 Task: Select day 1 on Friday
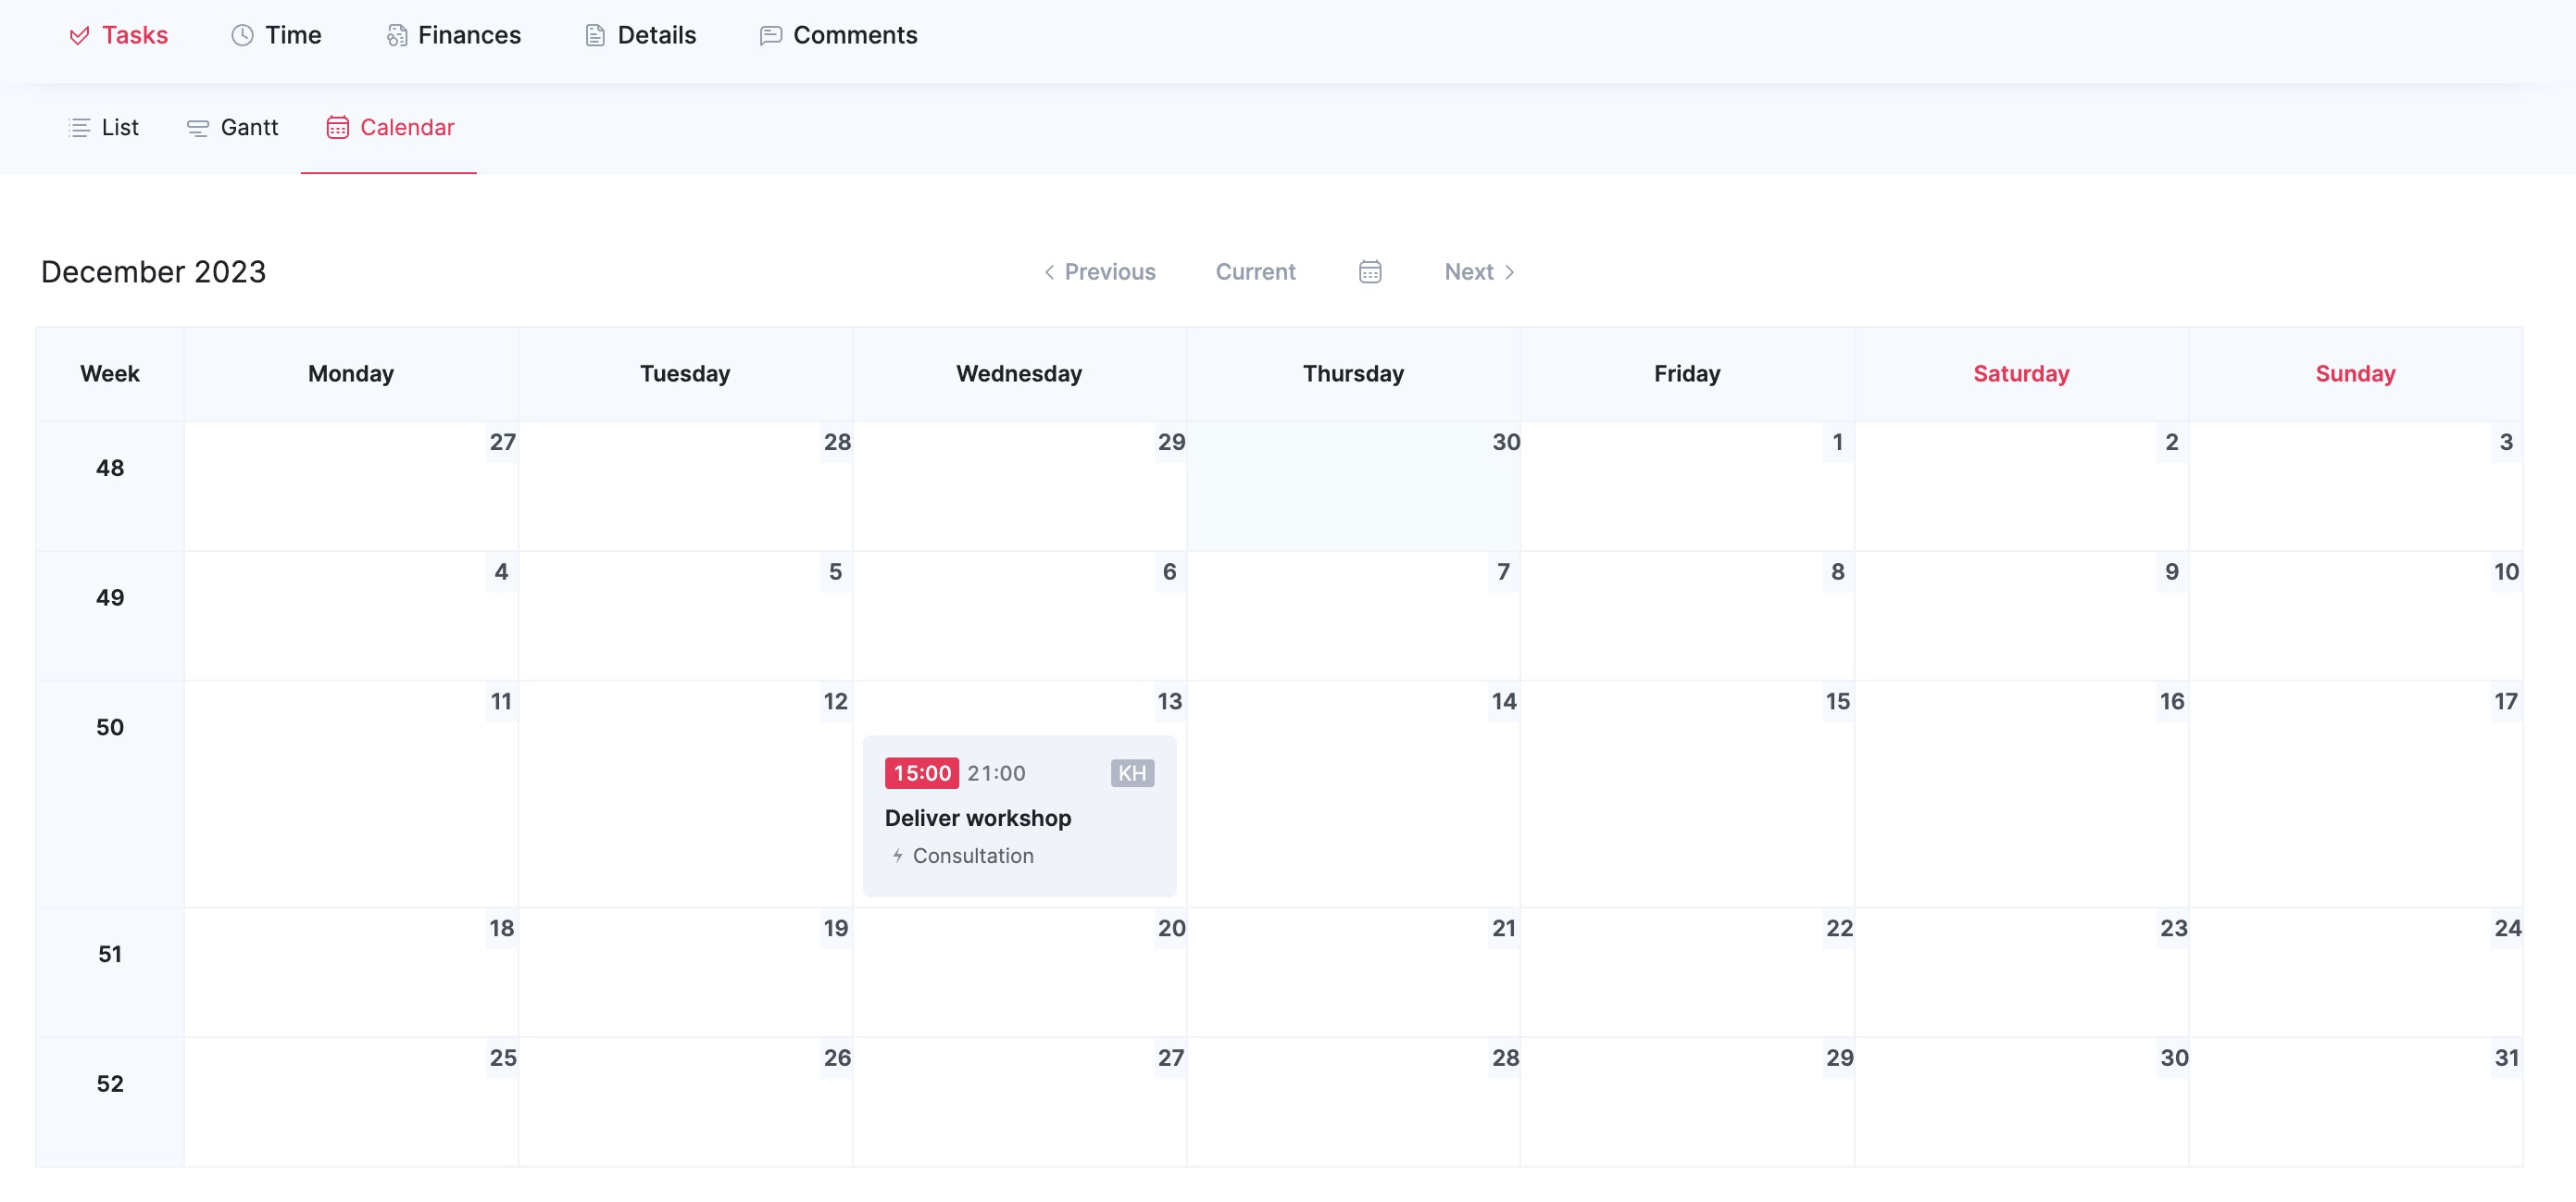[x=1687, y=486]
